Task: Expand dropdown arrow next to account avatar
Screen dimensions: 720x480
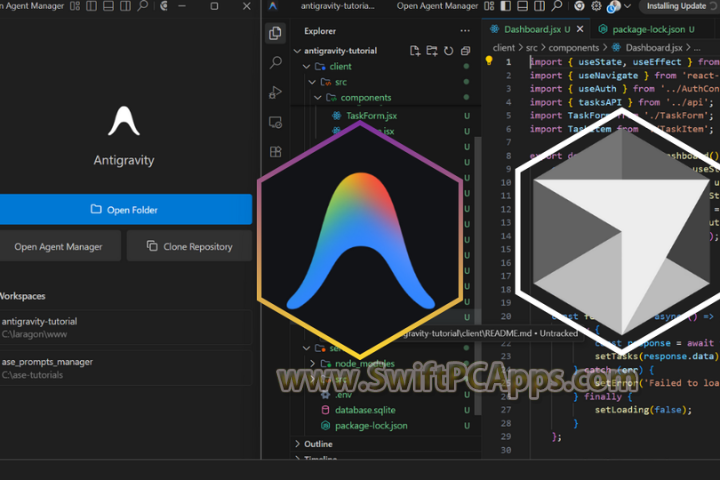Action: (x=627, y=6)
